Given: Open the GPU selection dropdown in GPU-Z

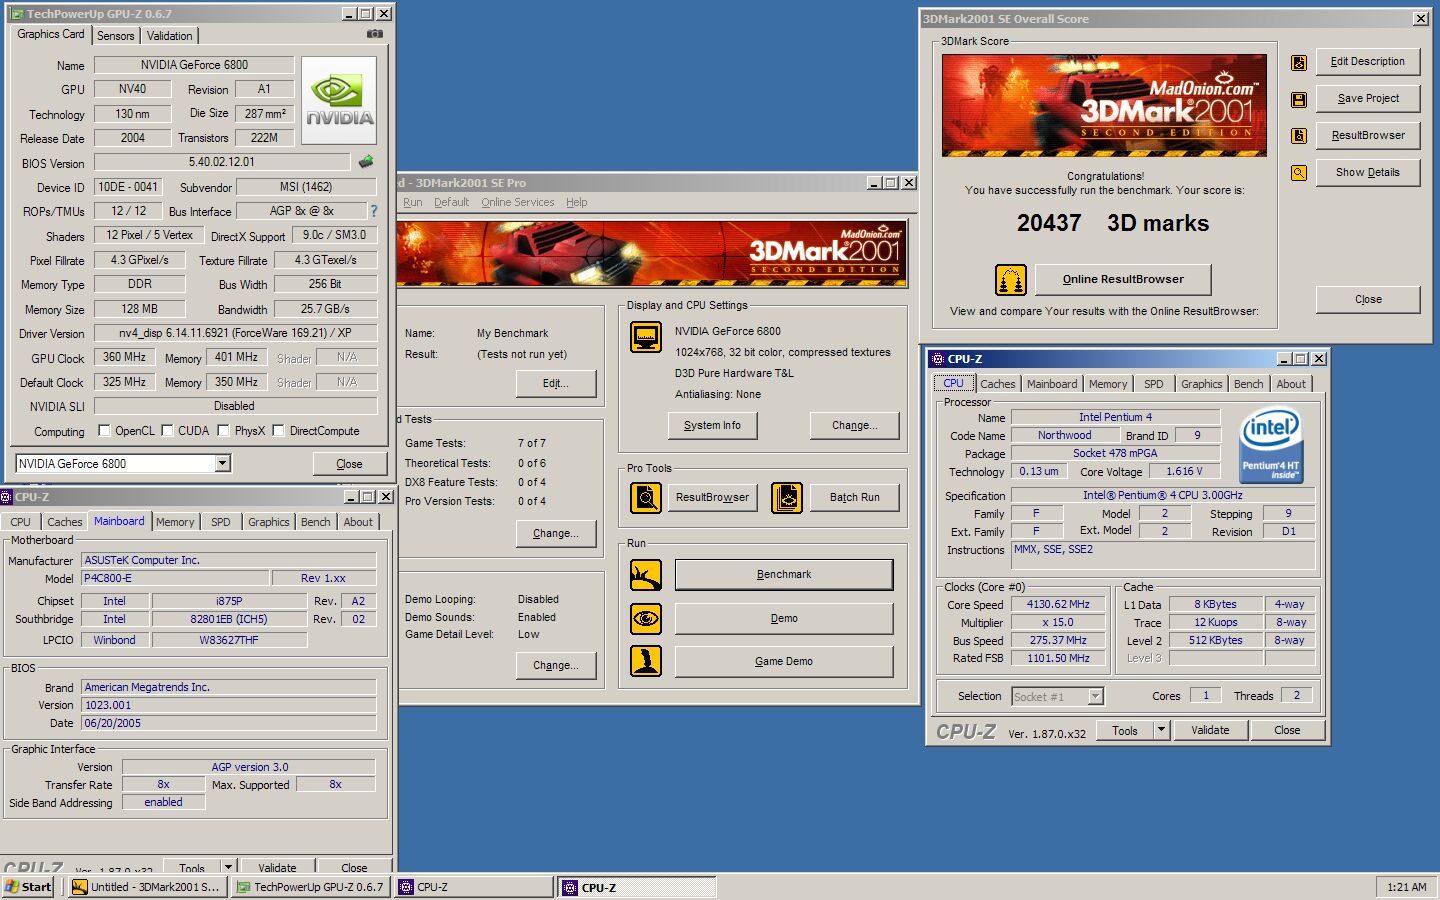Looking at the screenshot, I should pyautogui.click(x=223, y=463).
